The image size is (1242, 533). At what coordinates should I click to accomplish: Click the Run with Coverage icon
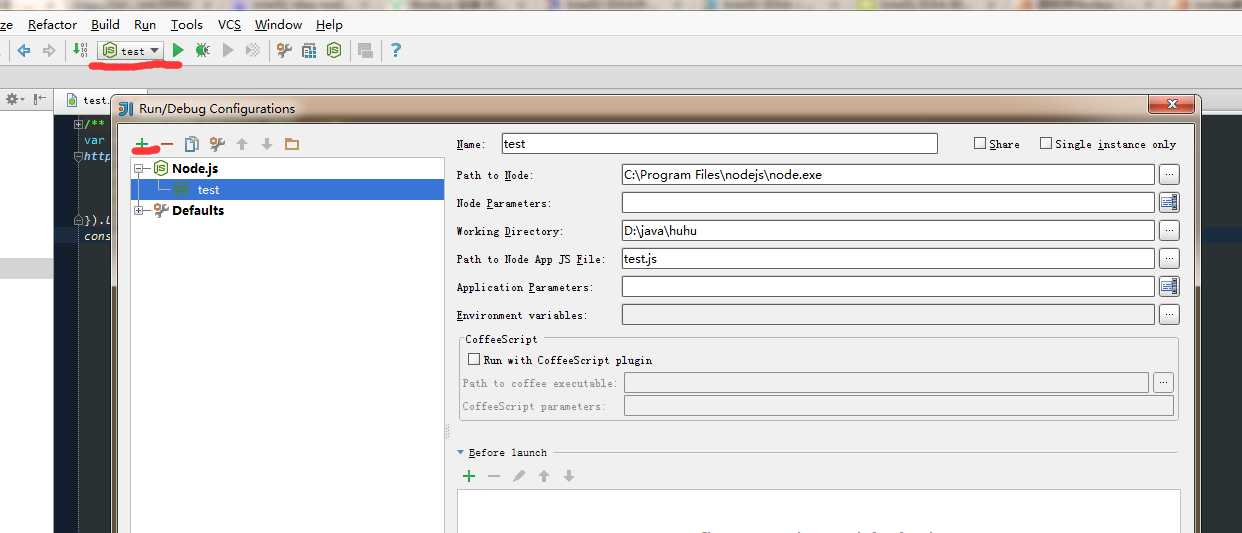tap(228, 50)
